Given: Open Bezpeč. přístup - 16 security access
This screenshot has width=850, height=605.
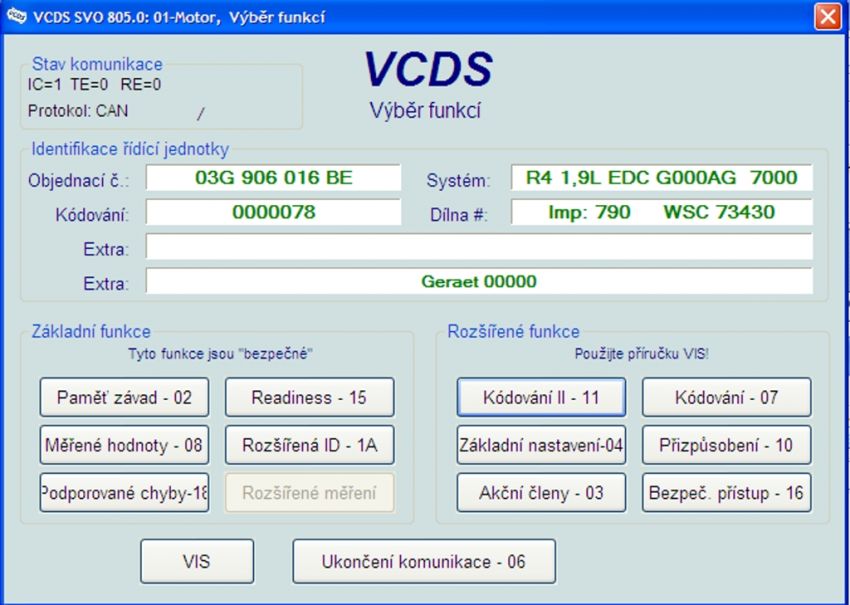Looking at the screenshot, I should (x=726, y=493).
